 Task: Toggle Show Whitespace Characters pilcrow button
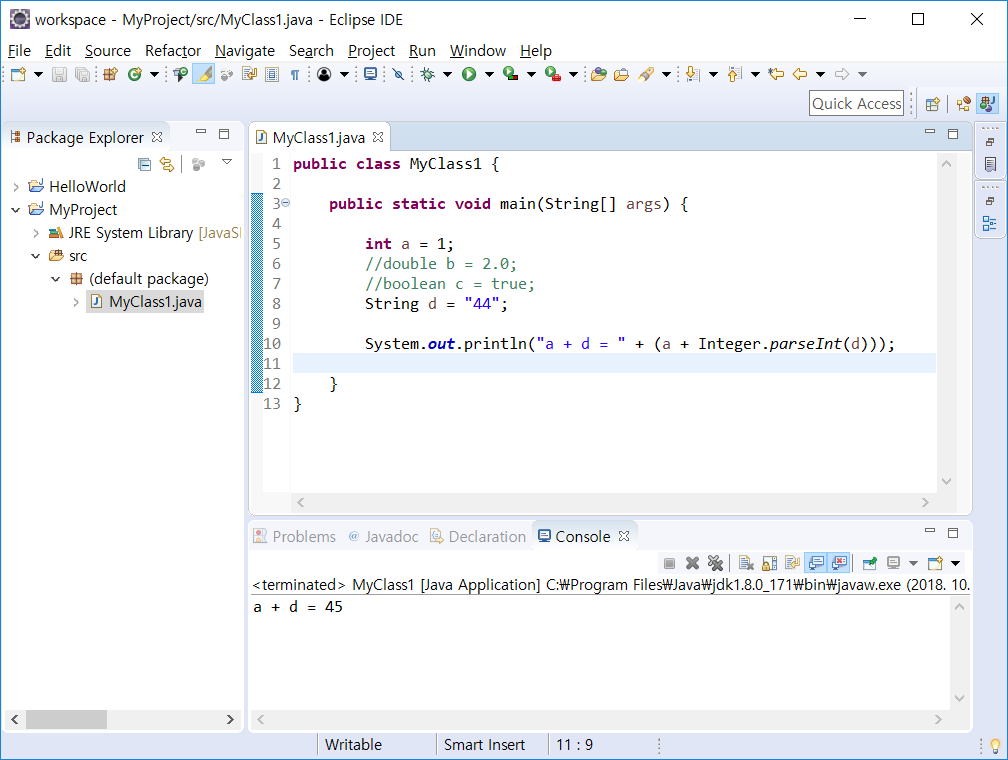(x=295, y=74)
